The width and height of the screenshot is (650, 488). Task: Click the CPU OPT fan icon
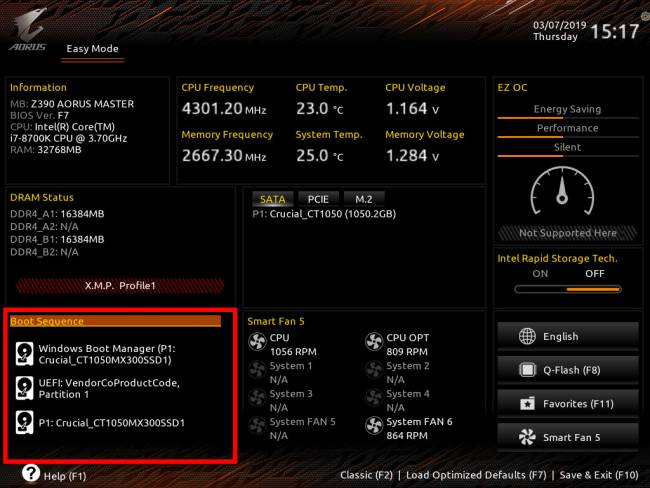pyautogui.click(x=374, y=342)
